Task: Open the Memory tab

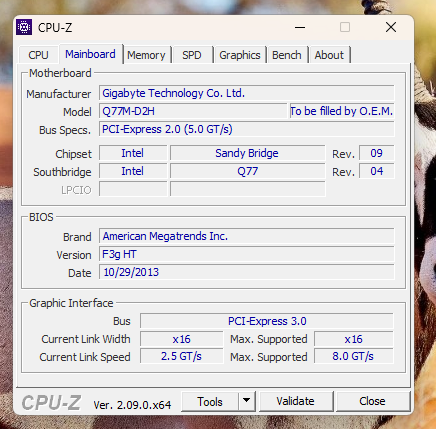Action: coord(146,55)
